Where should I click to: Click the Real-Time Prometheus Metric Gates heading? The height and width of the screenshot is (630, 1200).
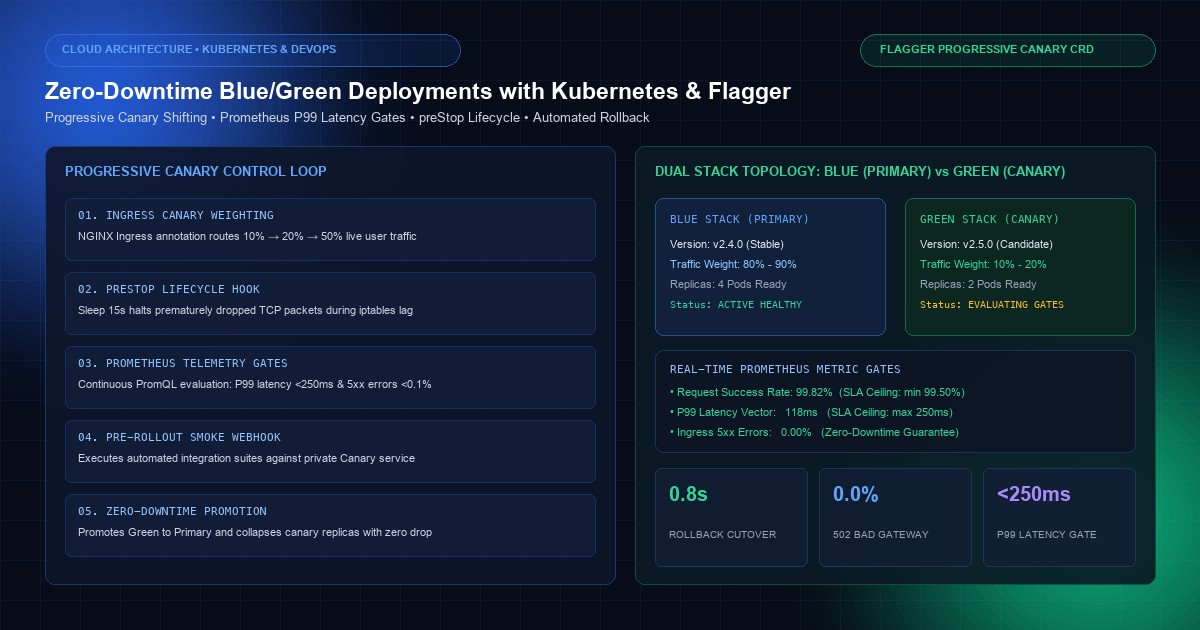[x=785, y=370]
